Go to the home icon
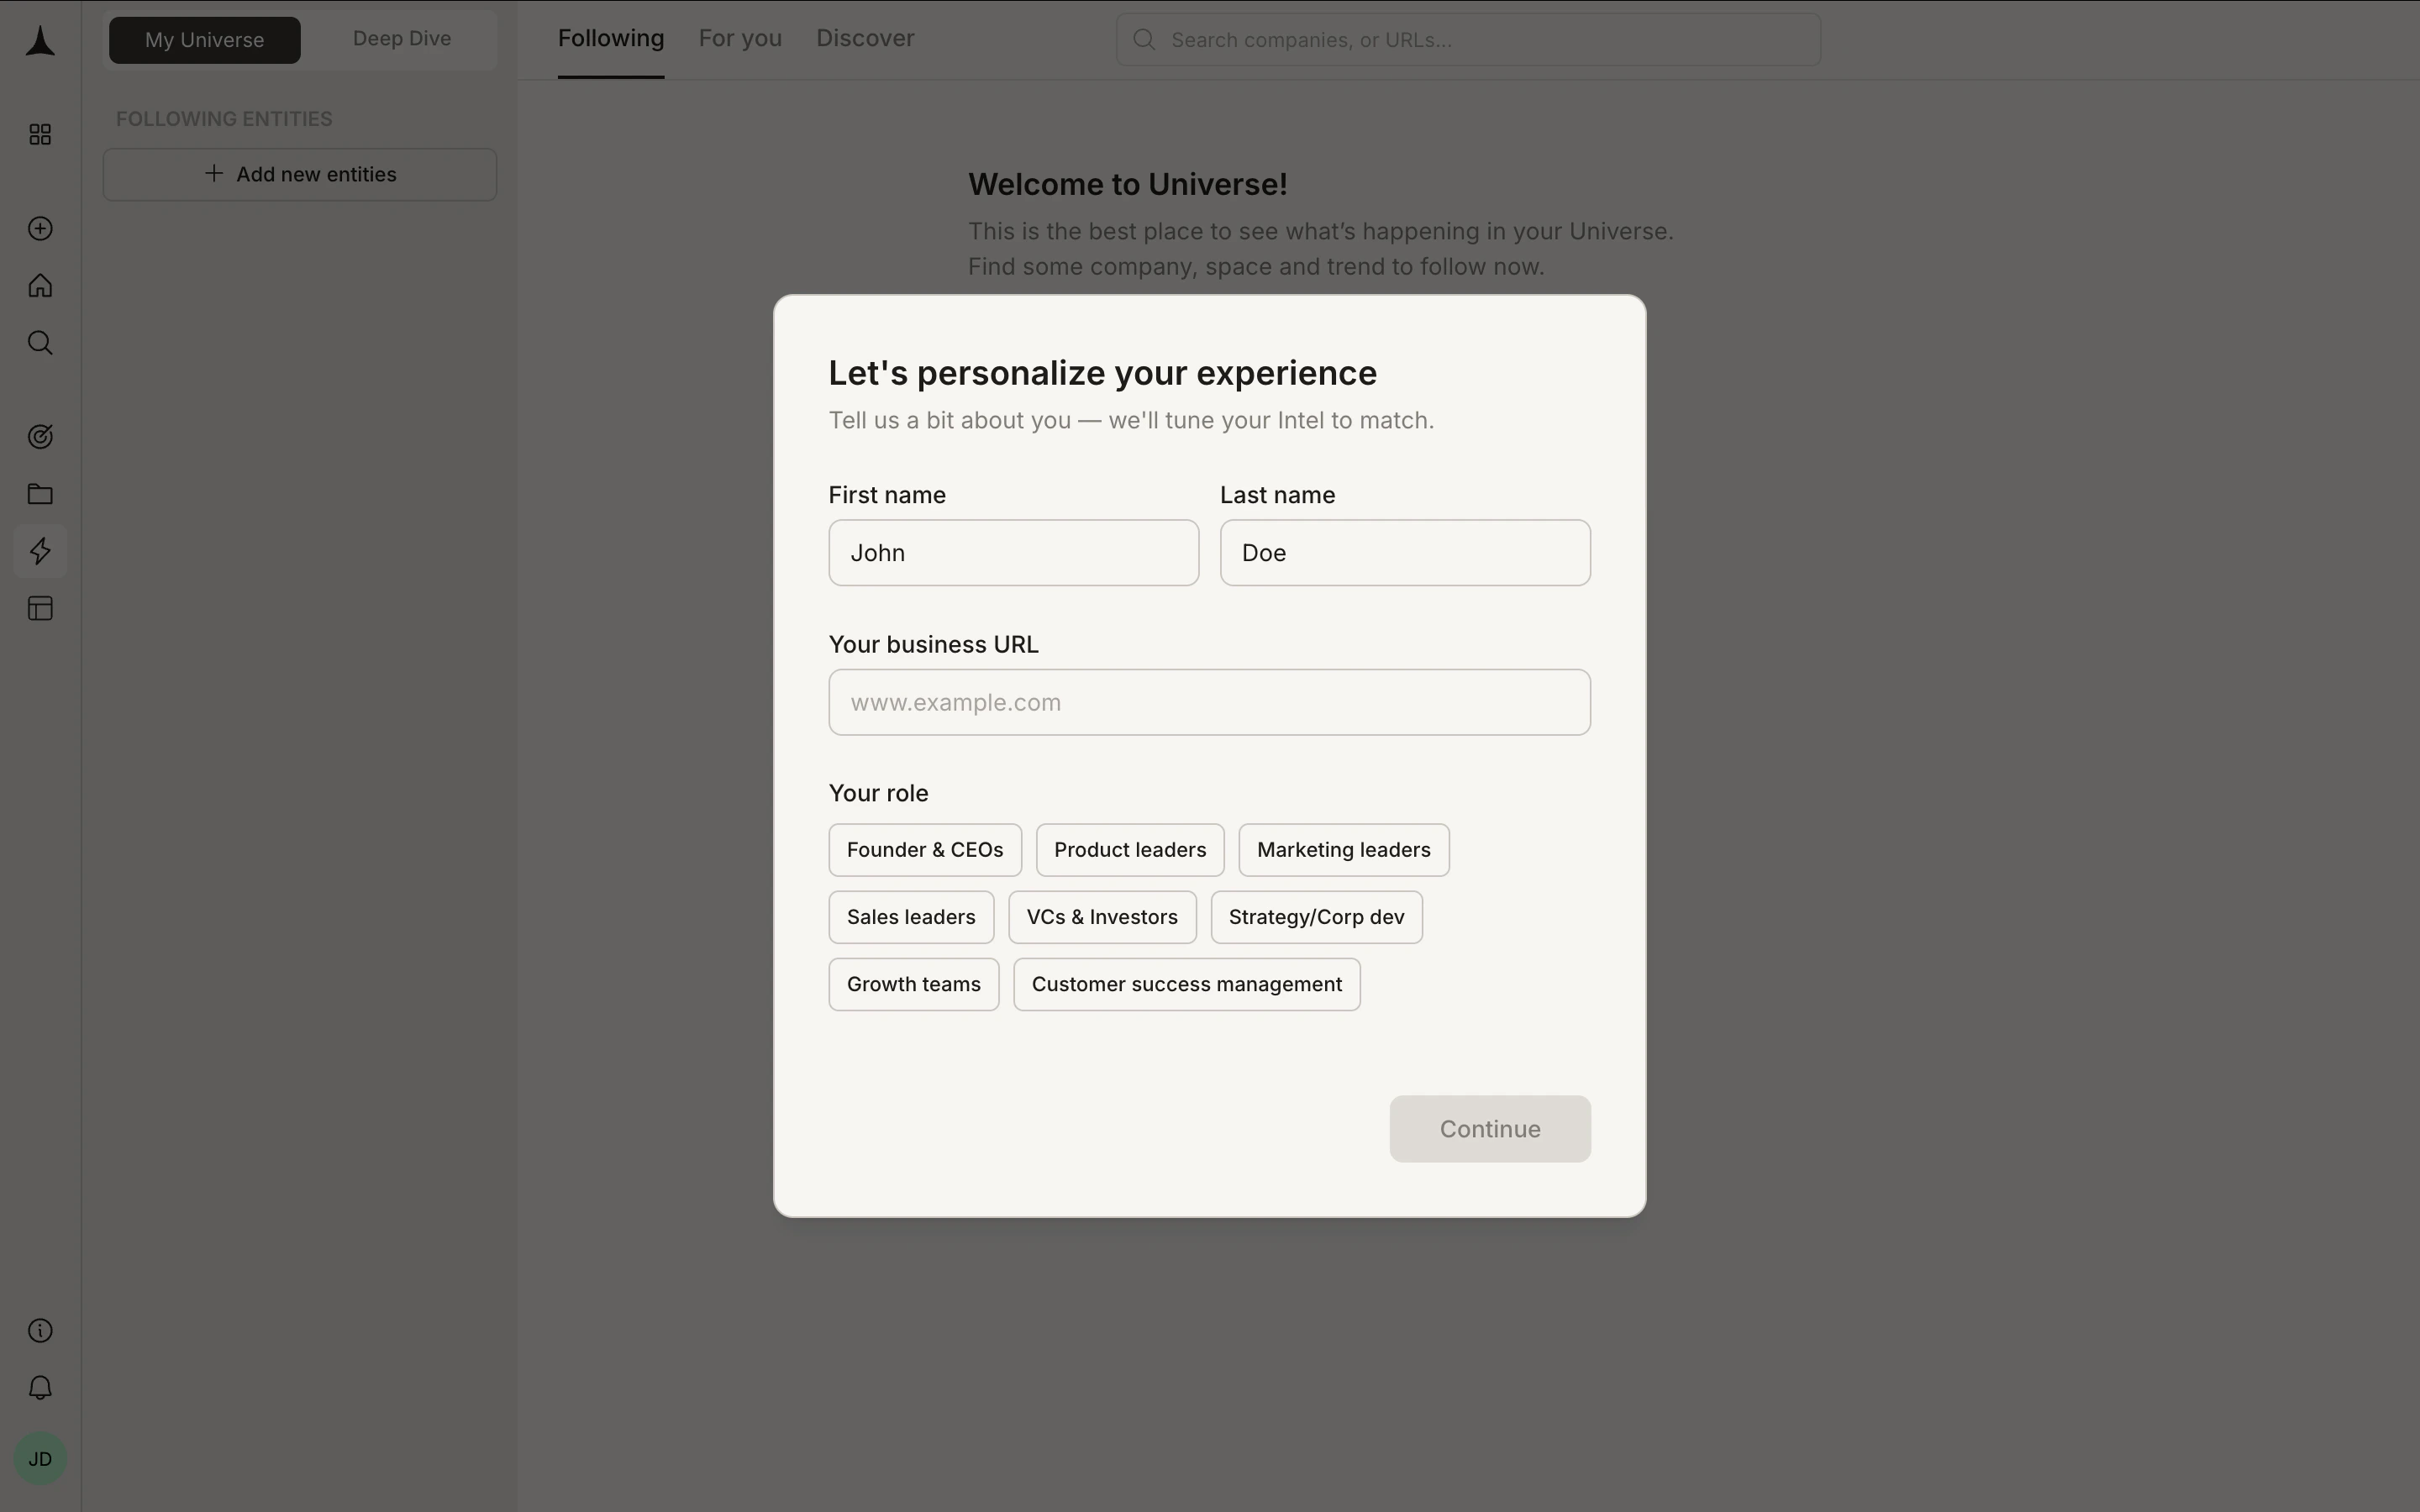This screenshot has height=1512, width=2420. [x=40, y=286]
